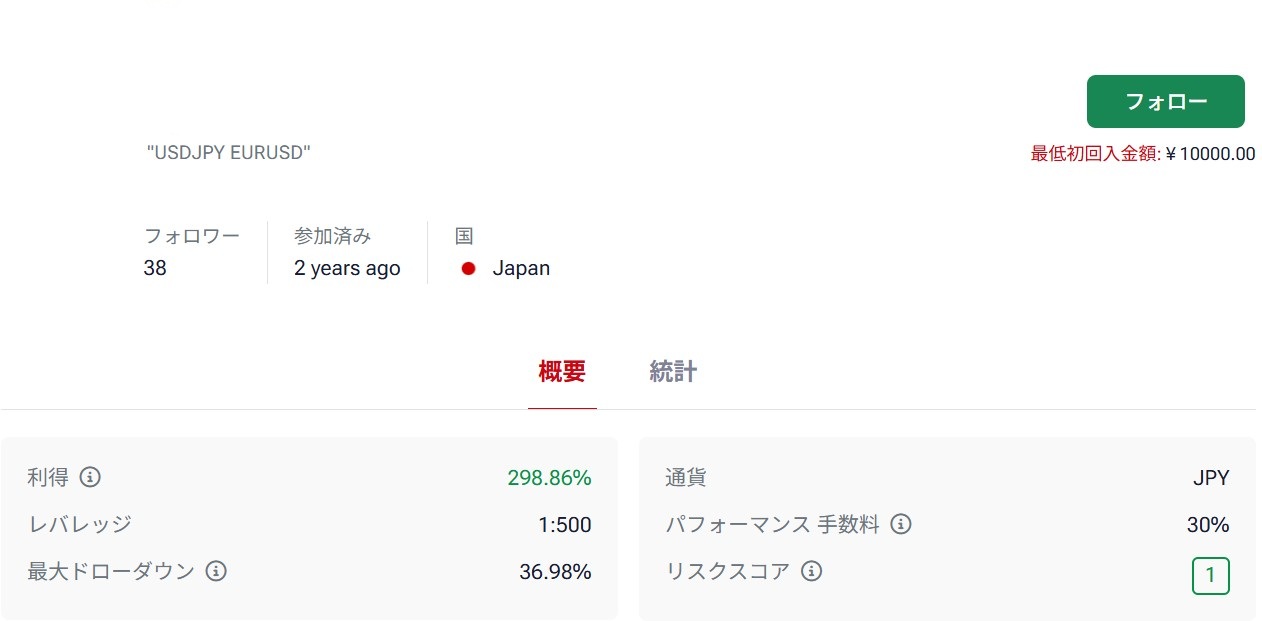This screenshot has width=1262, height=621.
Task: Click the JPY currency value
Action: 1211,478
